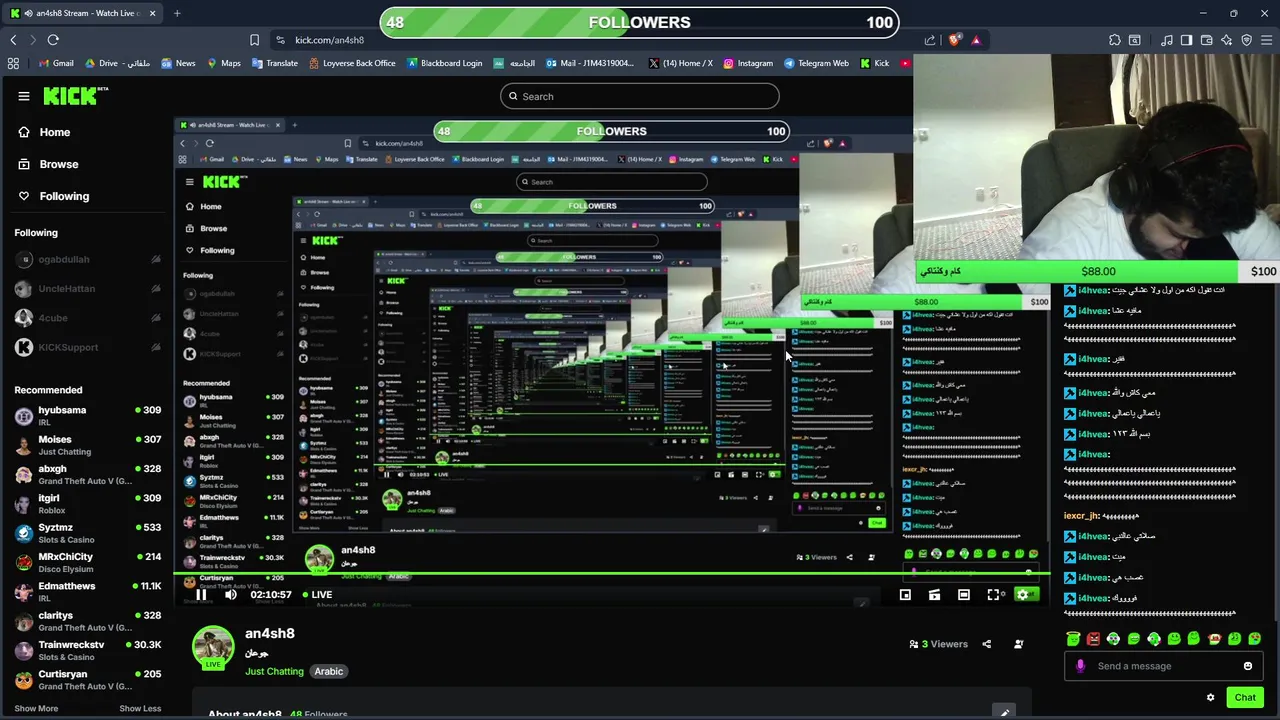
Task: Open the Gmail bookmark
Action: pyautogui.click(x=56, y=63)
